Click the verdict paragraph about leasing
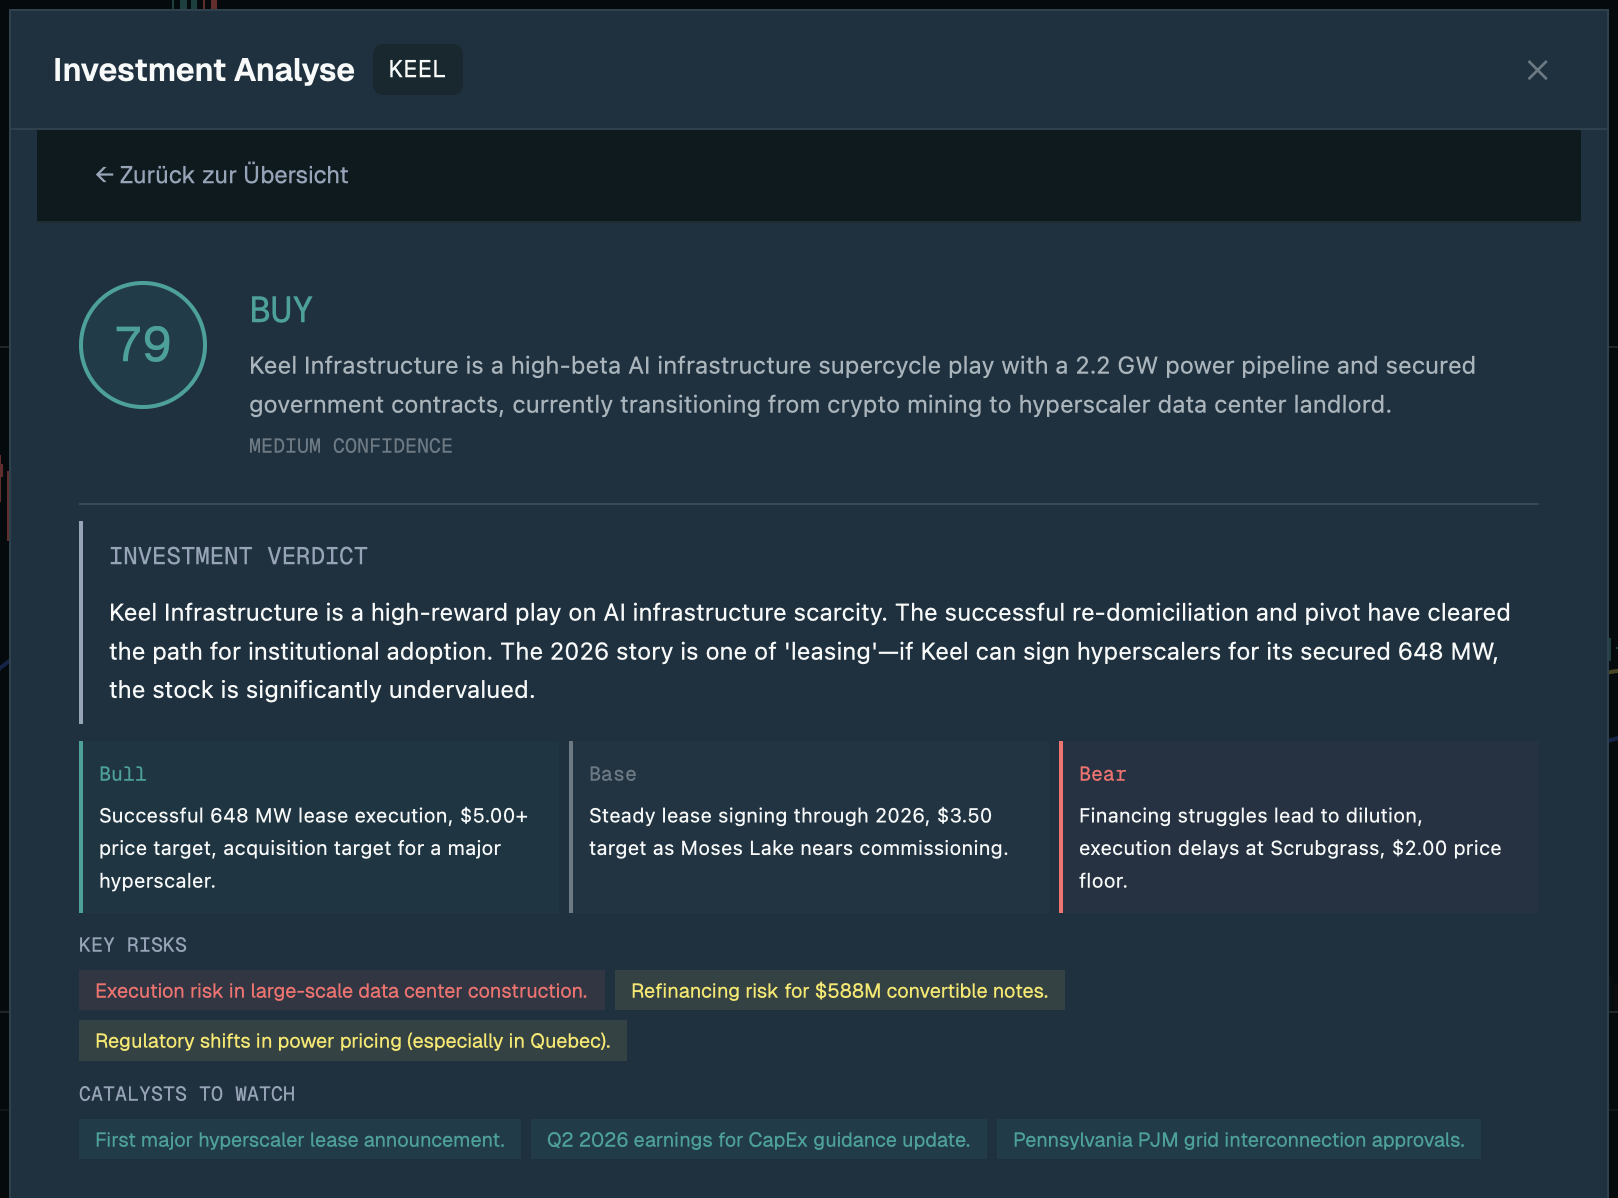 810,651
